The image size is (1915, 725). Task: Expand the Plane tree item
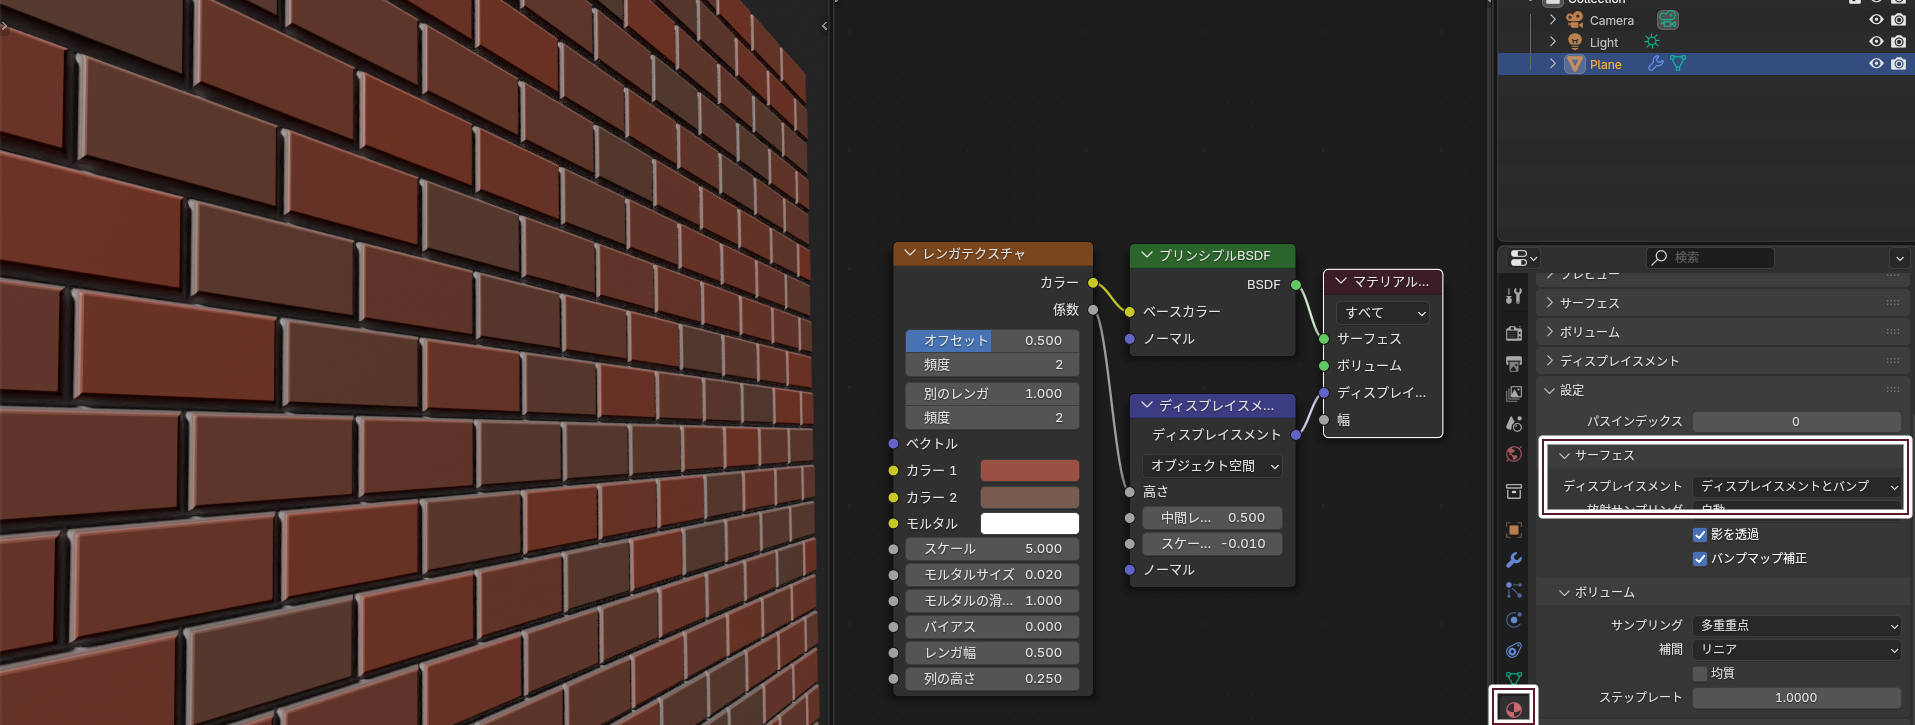click(1553, 64)
